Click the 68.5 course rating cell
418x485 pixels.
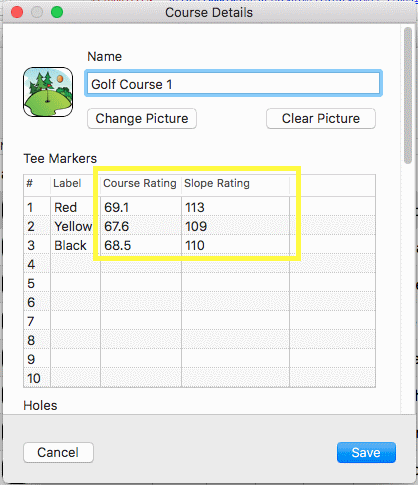click(x=141, y=245)
